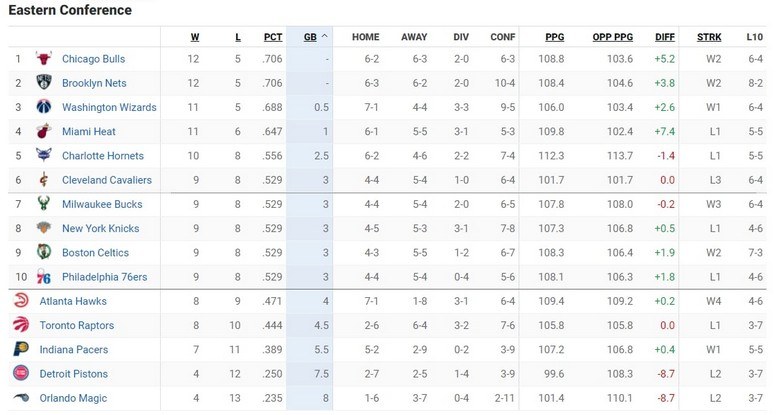
Task: Sort standings by the GB column
Action: pyautogui.click(x=310, y=37)
